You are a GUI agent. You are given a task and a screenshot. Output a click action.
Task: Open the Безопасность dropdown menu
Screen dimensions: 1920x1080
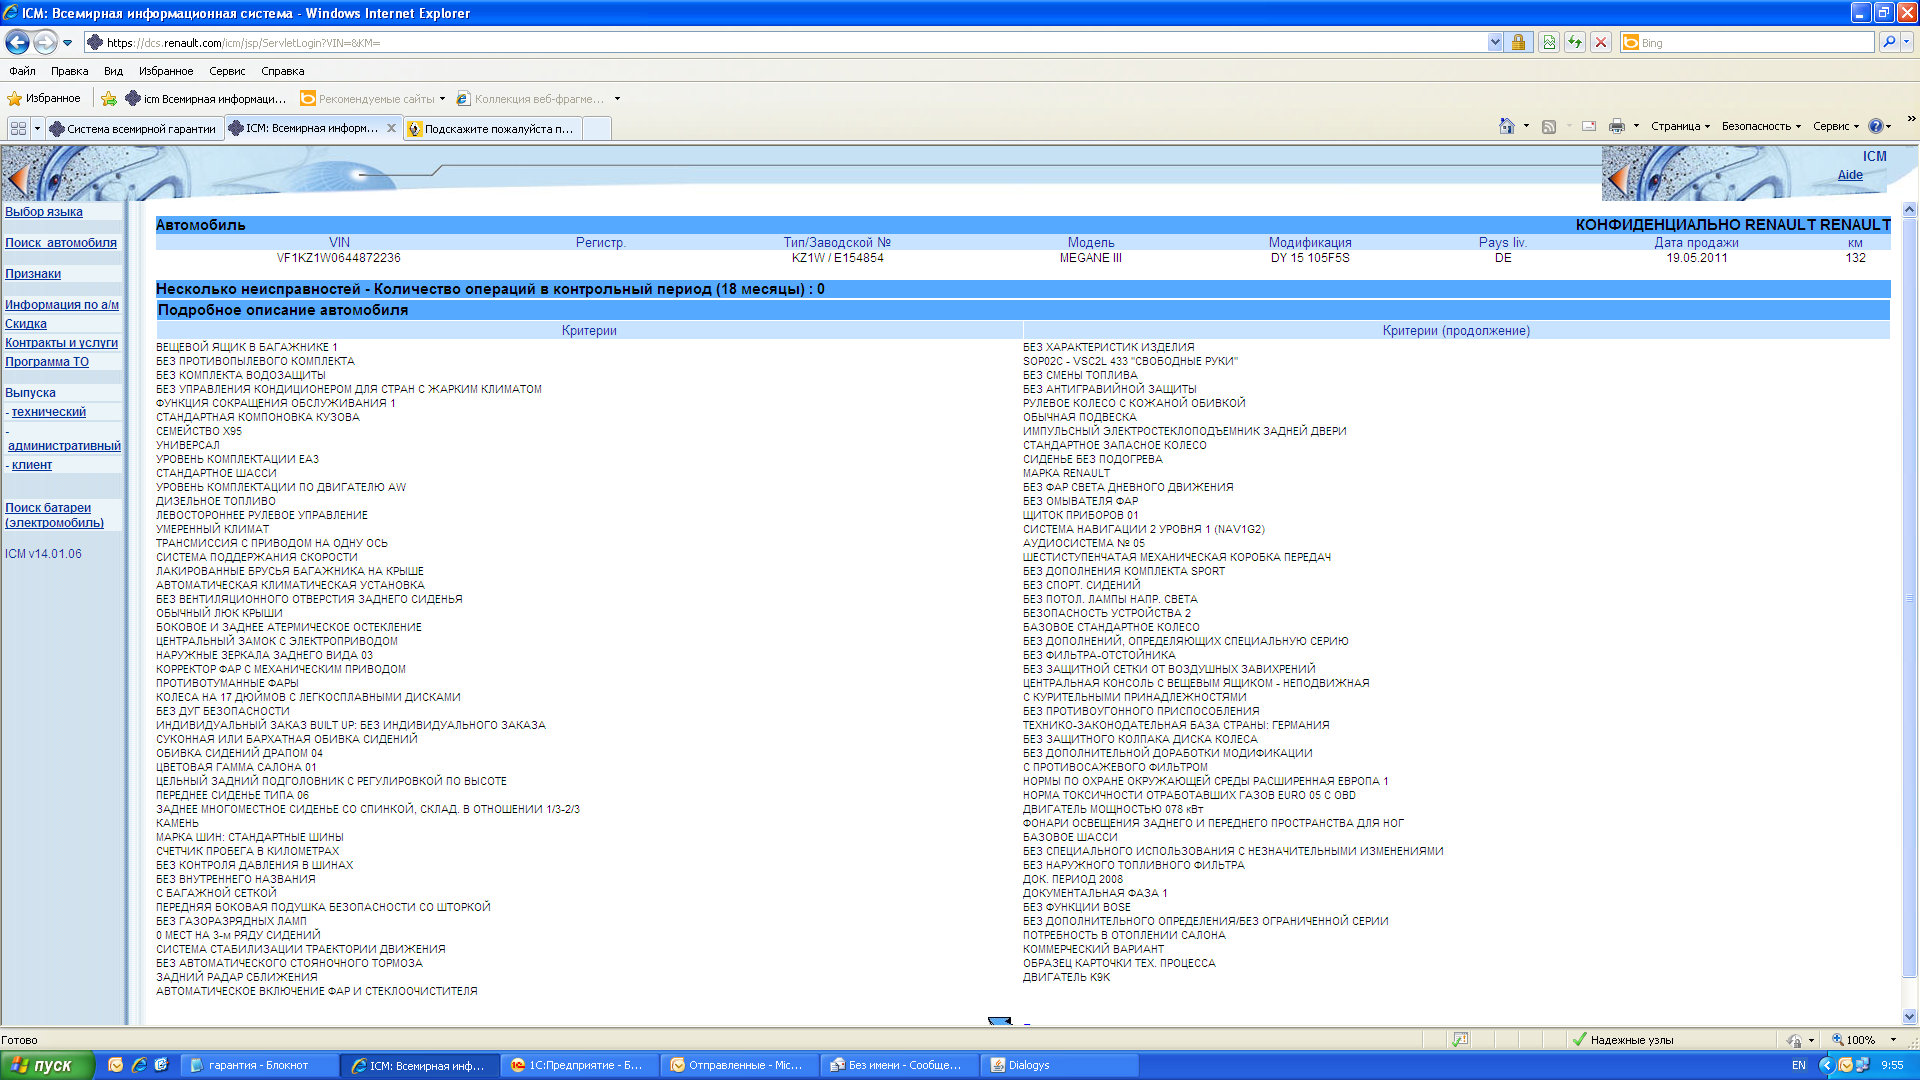point(1761,126)
